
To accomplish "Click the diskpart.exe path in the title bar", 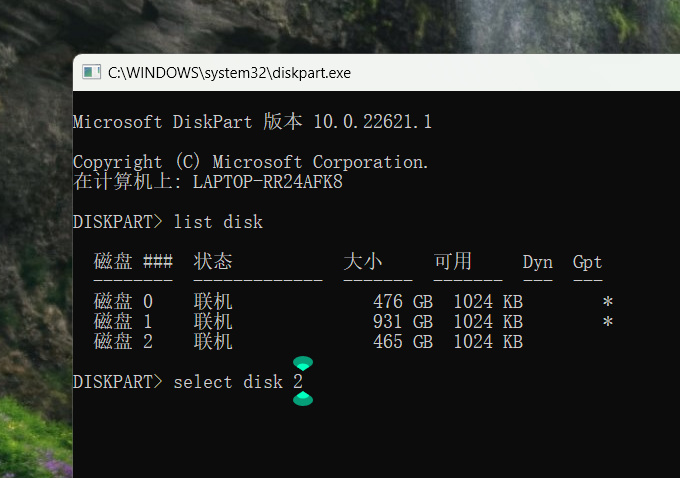I will coord(229,73).
